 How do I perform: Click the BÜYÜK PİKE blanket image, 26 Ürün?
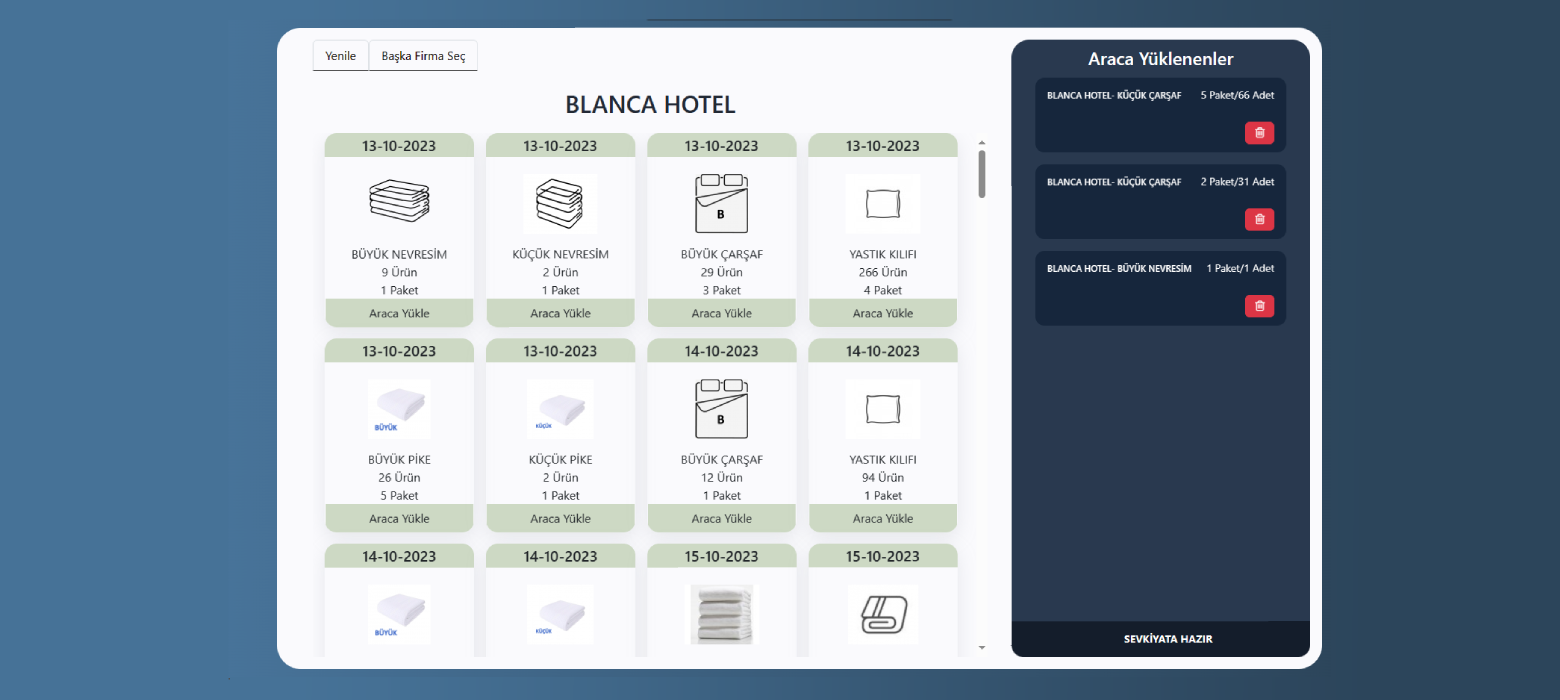coord(399,409)
